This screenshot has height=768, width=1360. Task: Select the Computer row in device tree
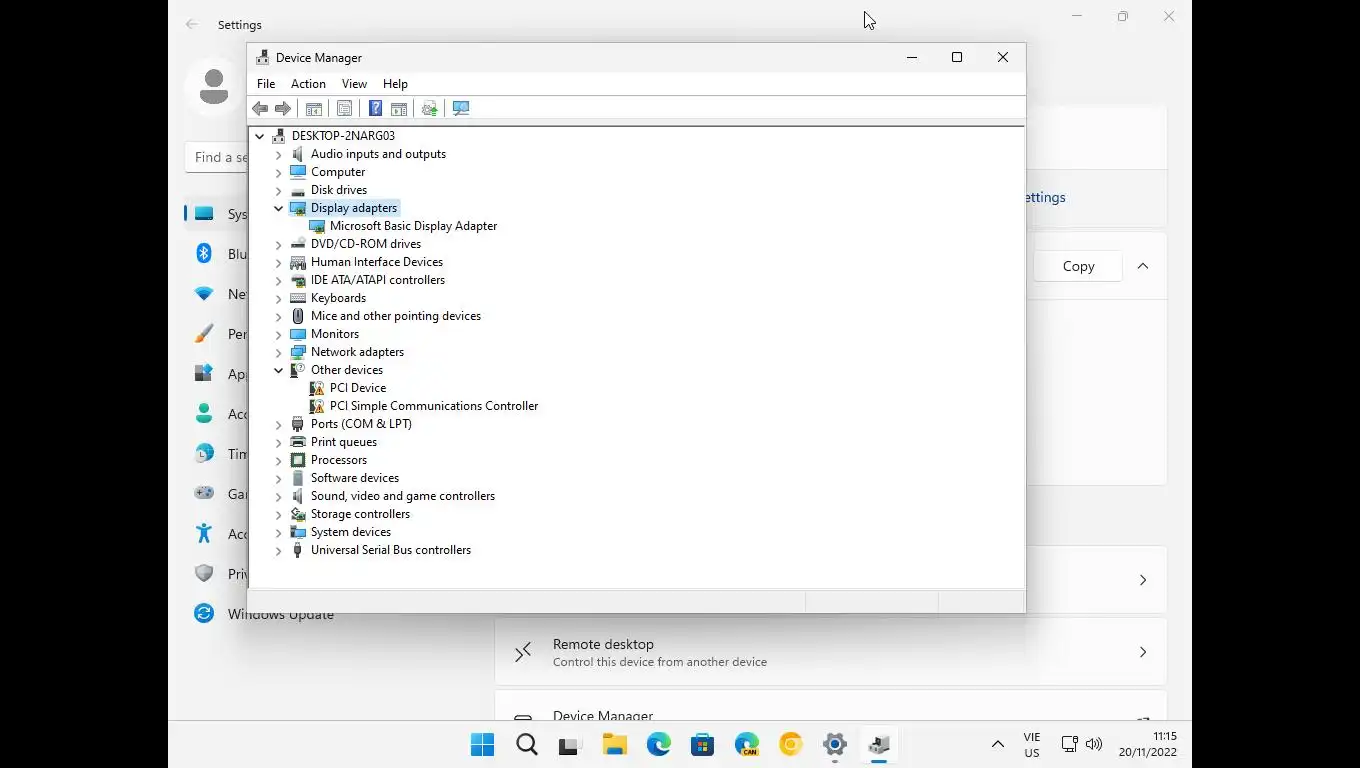click(337, 172)
